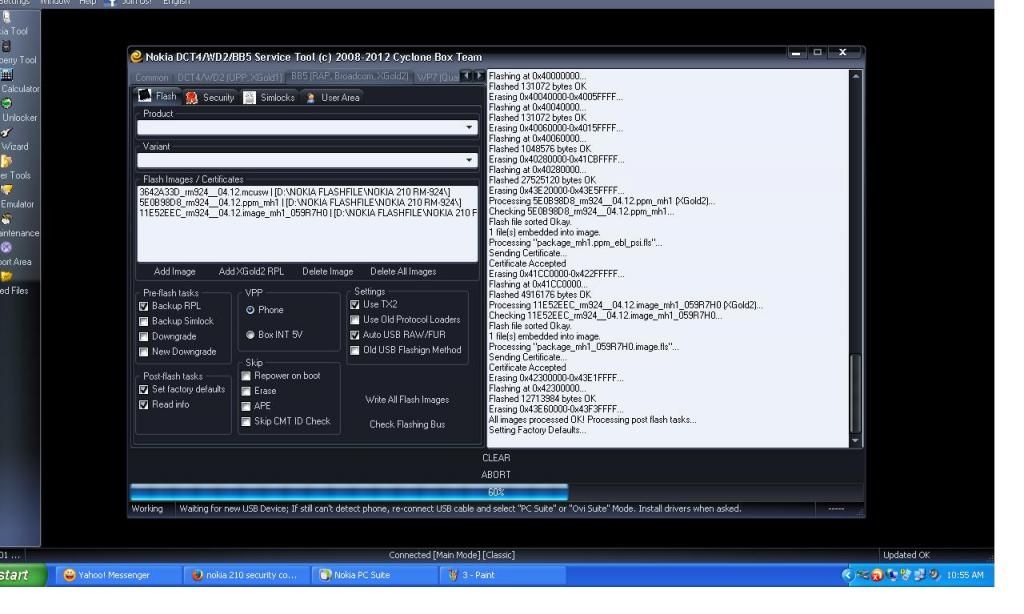Uncheck the Backup RPL checkbox

(144, 306)
